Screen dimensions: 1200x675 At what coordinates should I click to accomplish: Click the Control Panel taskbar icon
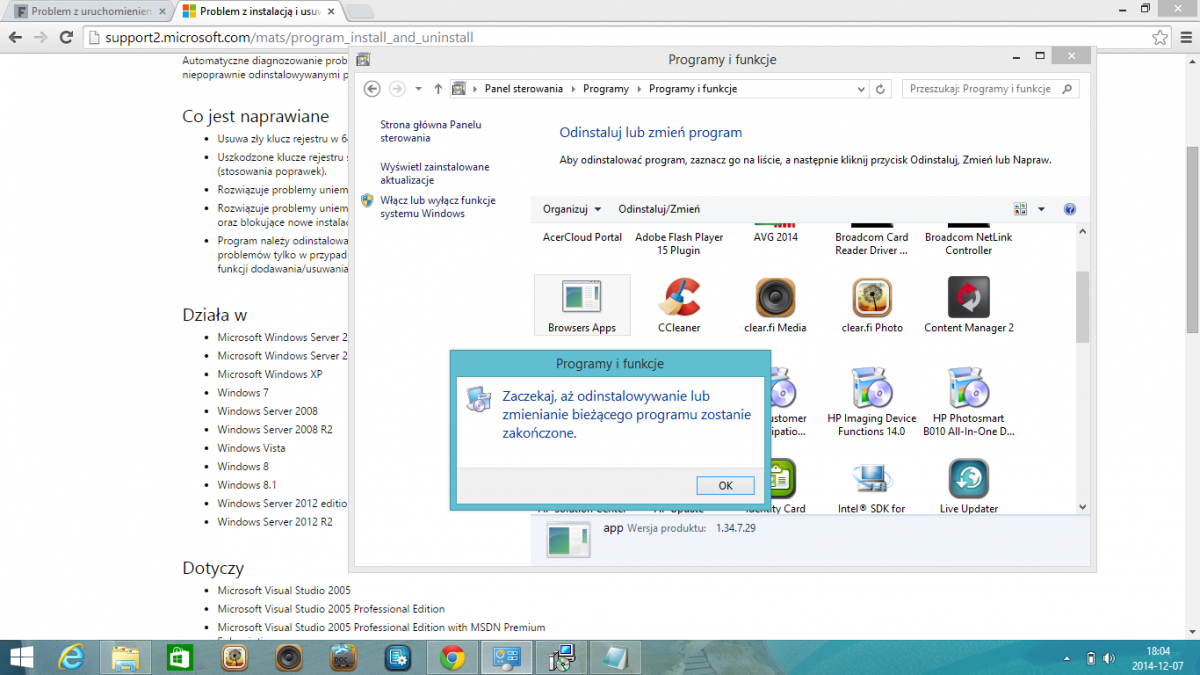click(506, 657)
